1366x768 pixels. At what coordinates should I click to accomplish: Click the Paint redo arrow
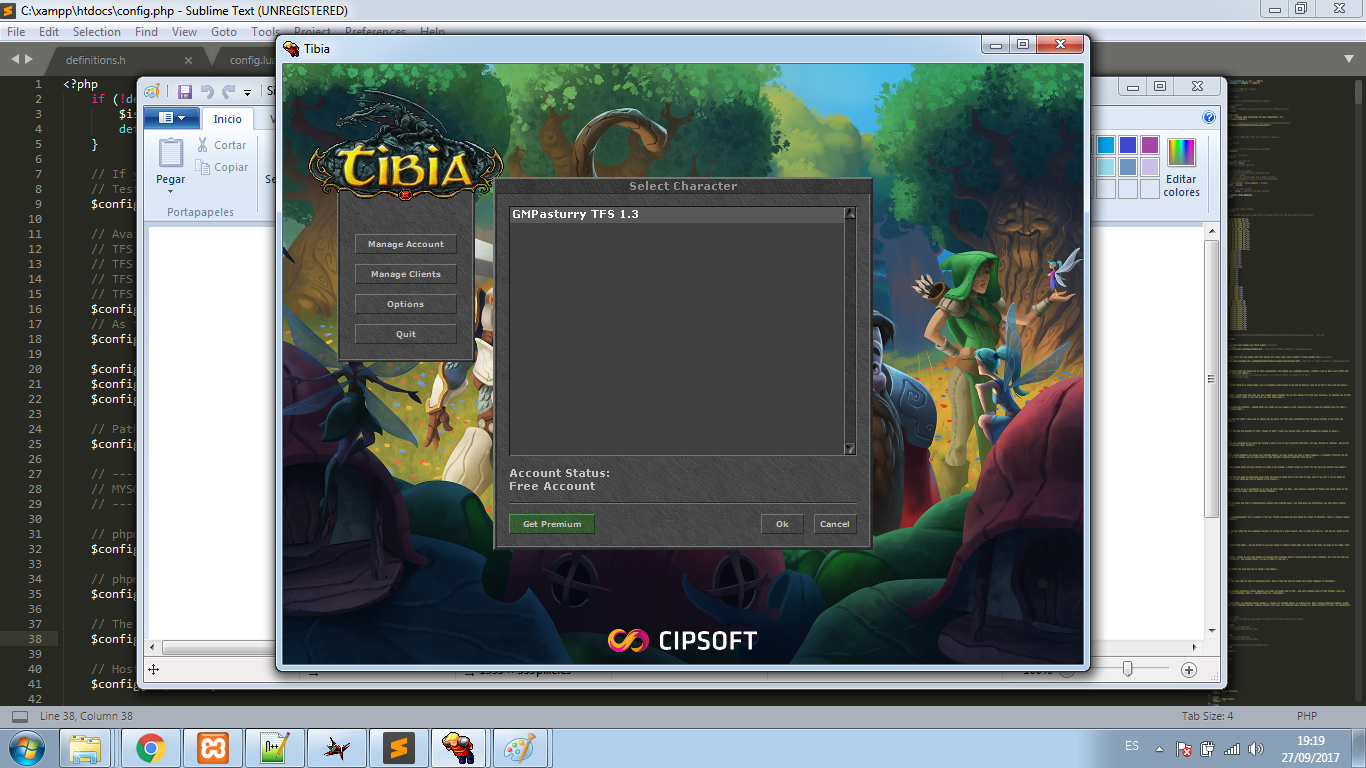(229, 91)
